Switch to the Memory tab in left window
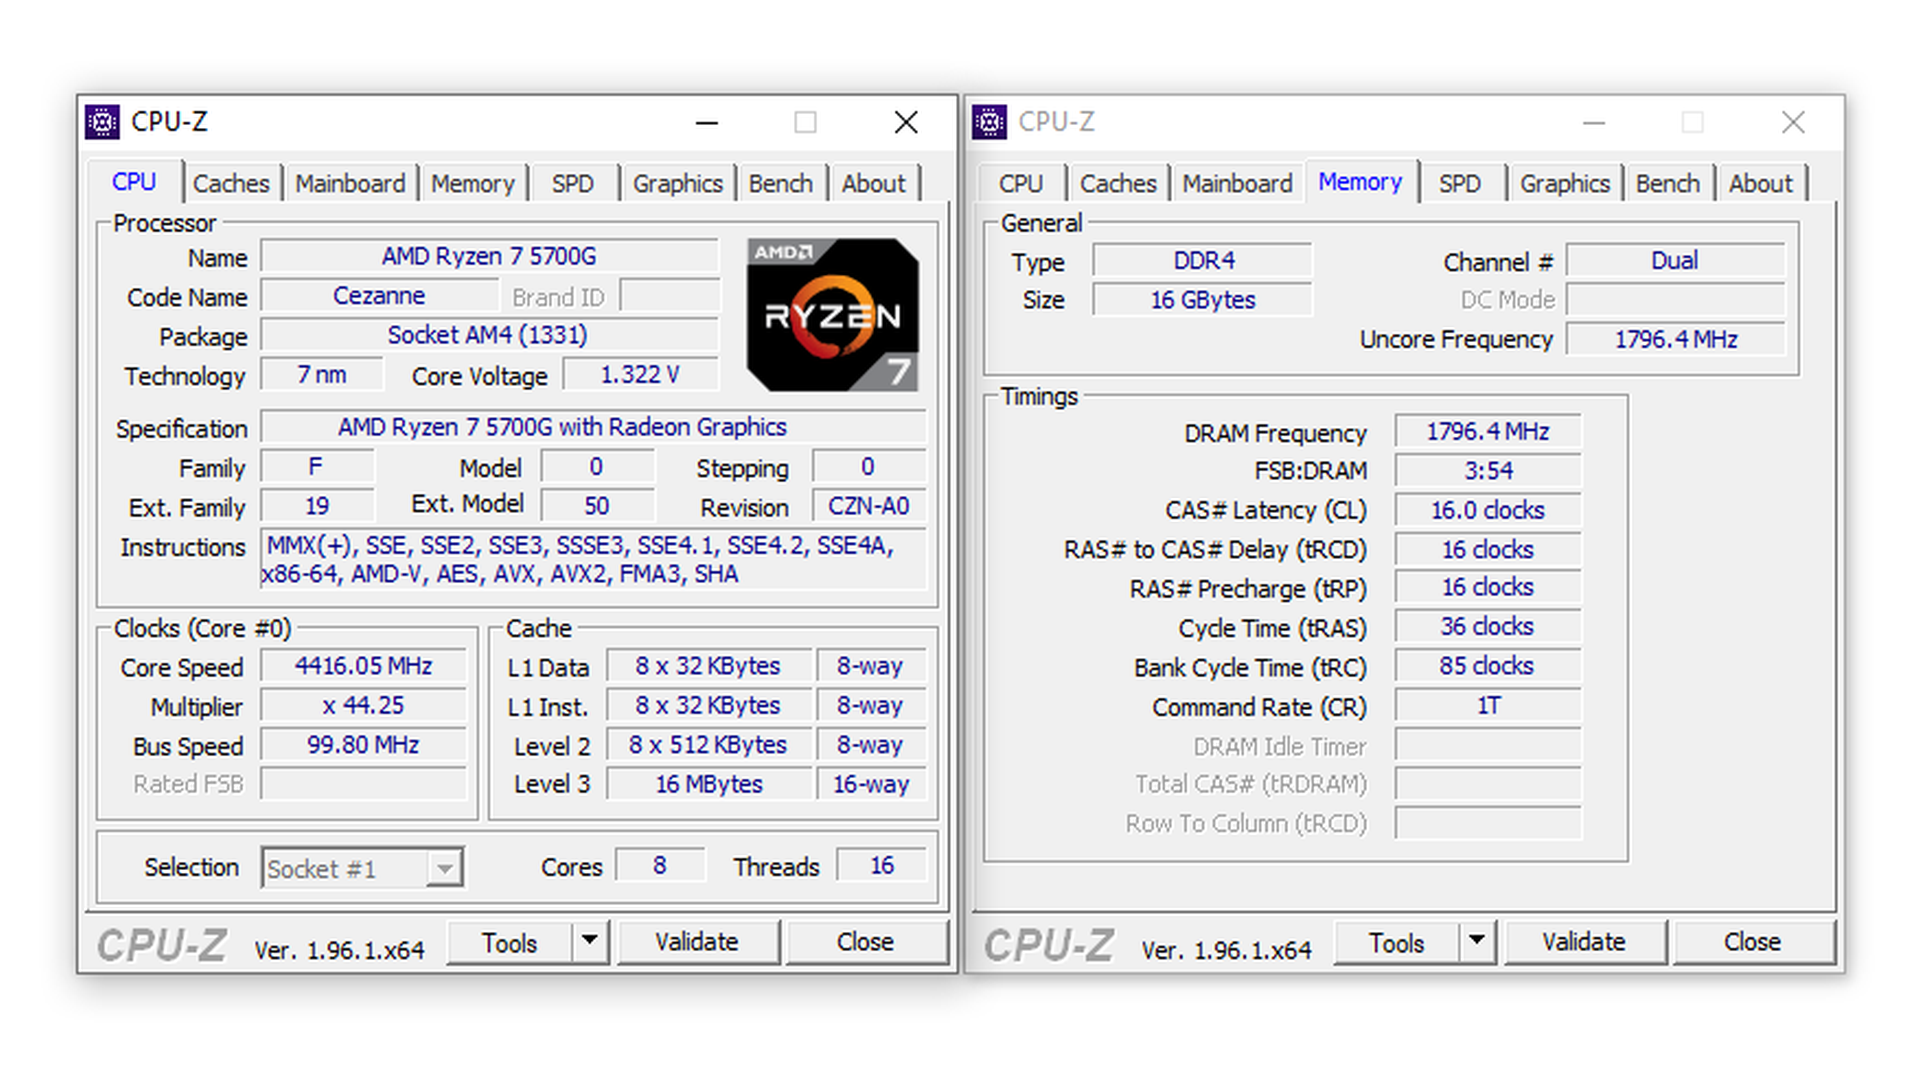The height and width of the screenshot is (1079, 1920). [474, 183]
